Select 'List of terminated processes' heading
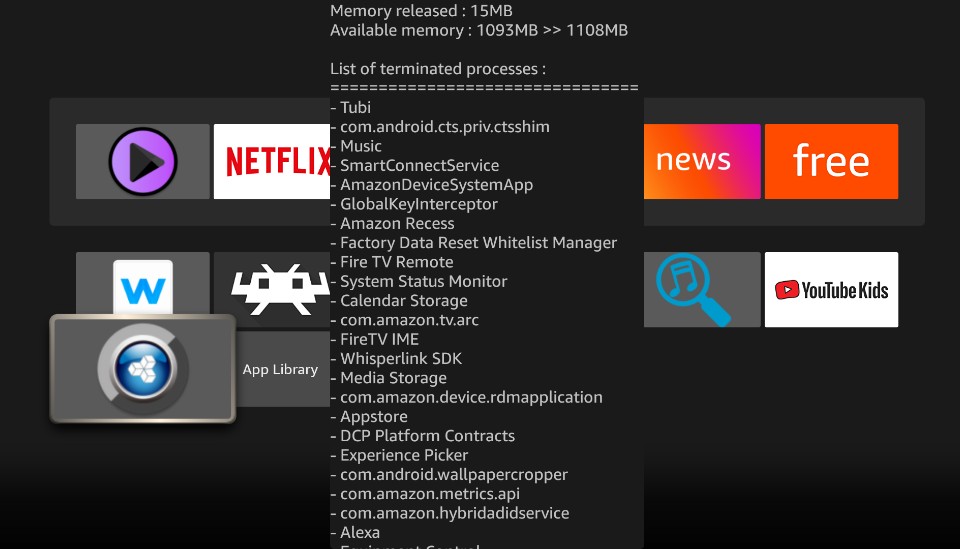This screenshot has height=549, width=960. click(x=438, y=69)
